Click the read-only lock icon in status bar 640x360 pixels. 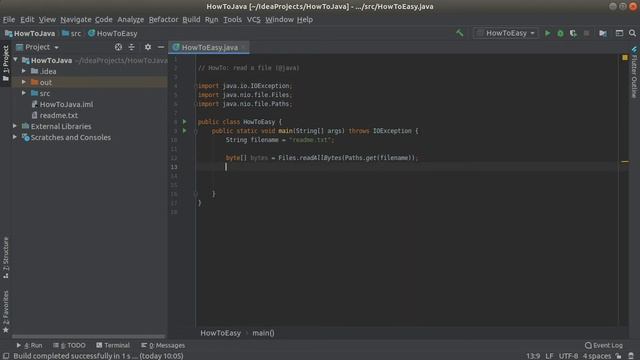click(618, 356)
